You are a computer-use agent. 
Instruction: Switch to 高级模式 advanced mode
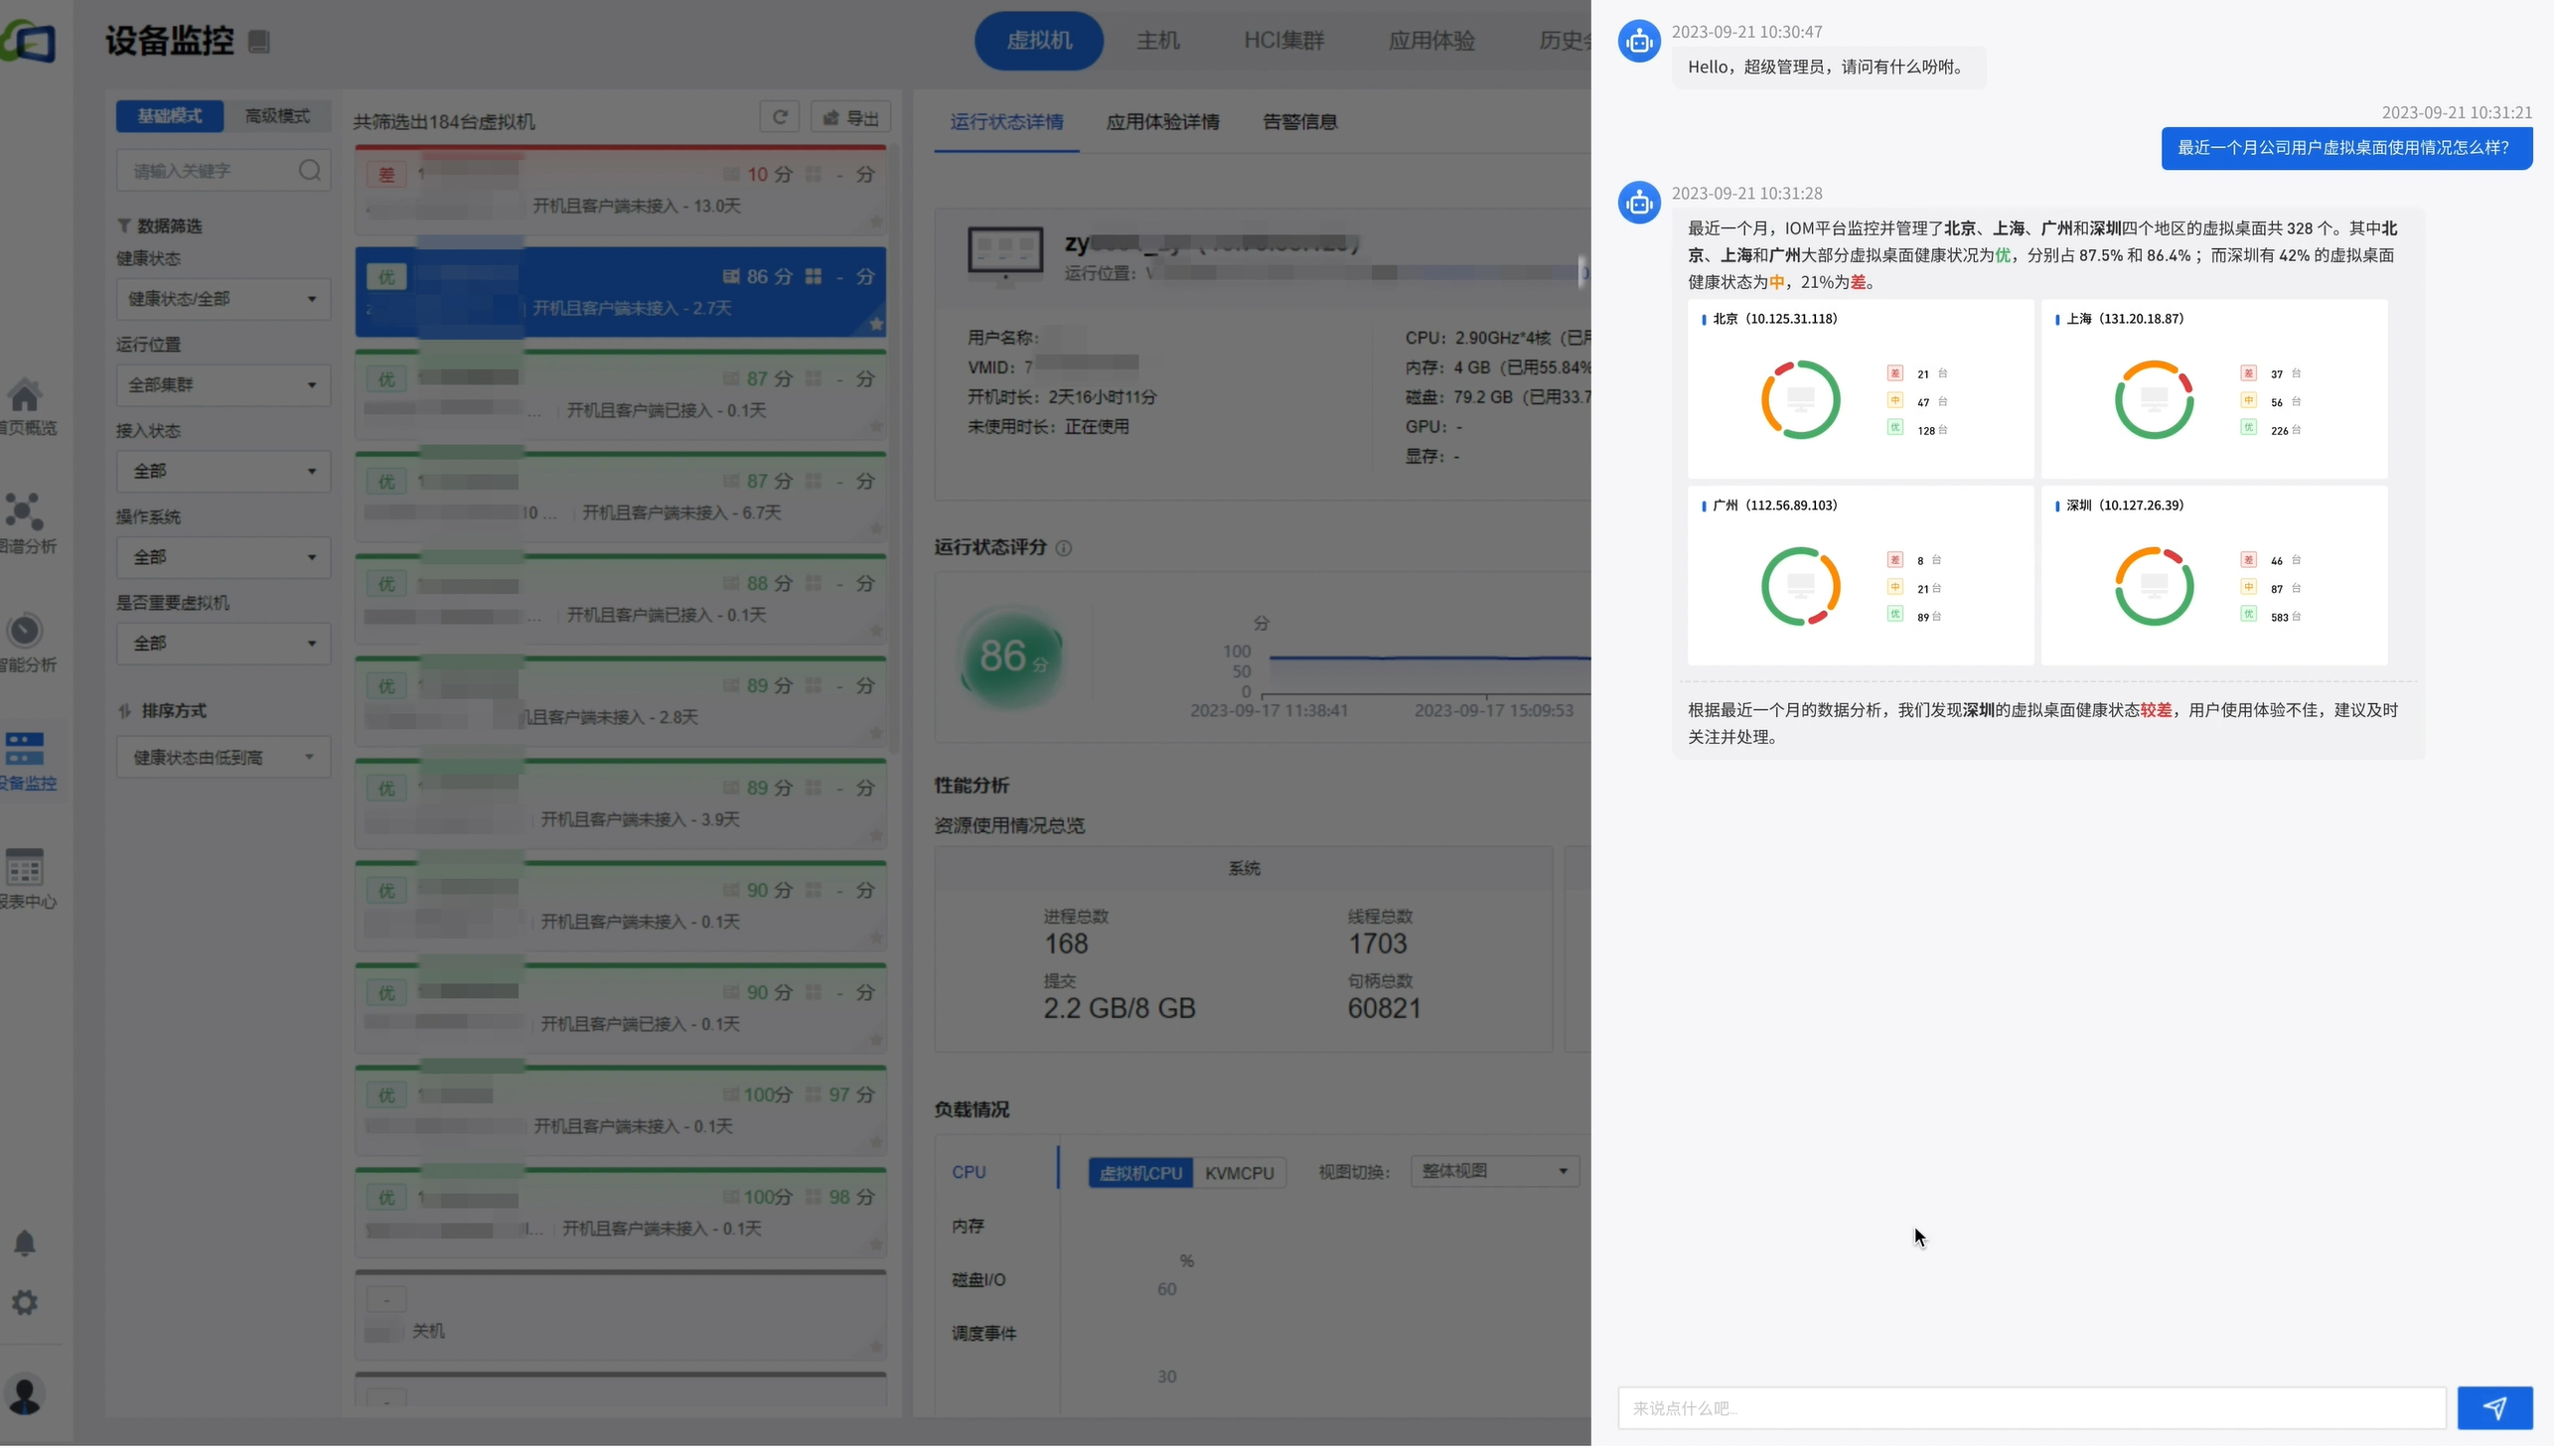[x=277, y=116]
